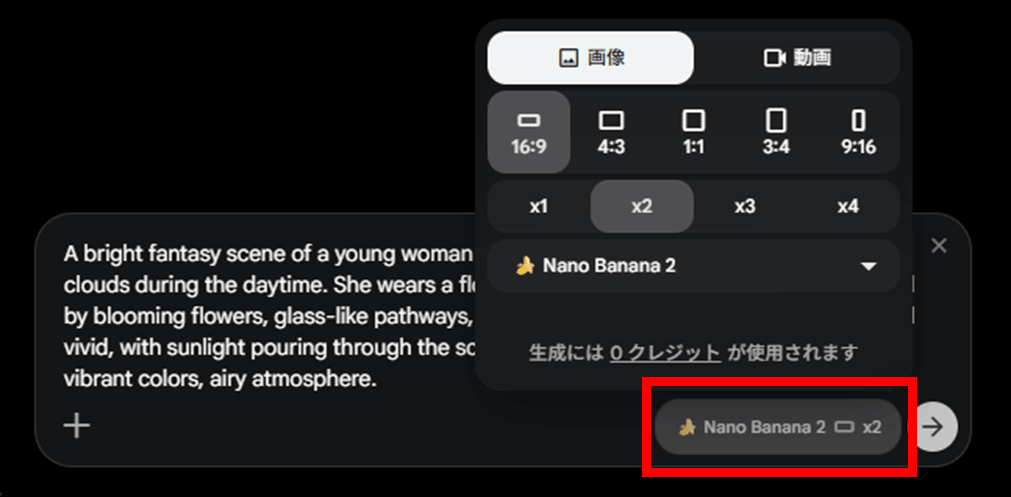Set output count to x1

(539, 206)
